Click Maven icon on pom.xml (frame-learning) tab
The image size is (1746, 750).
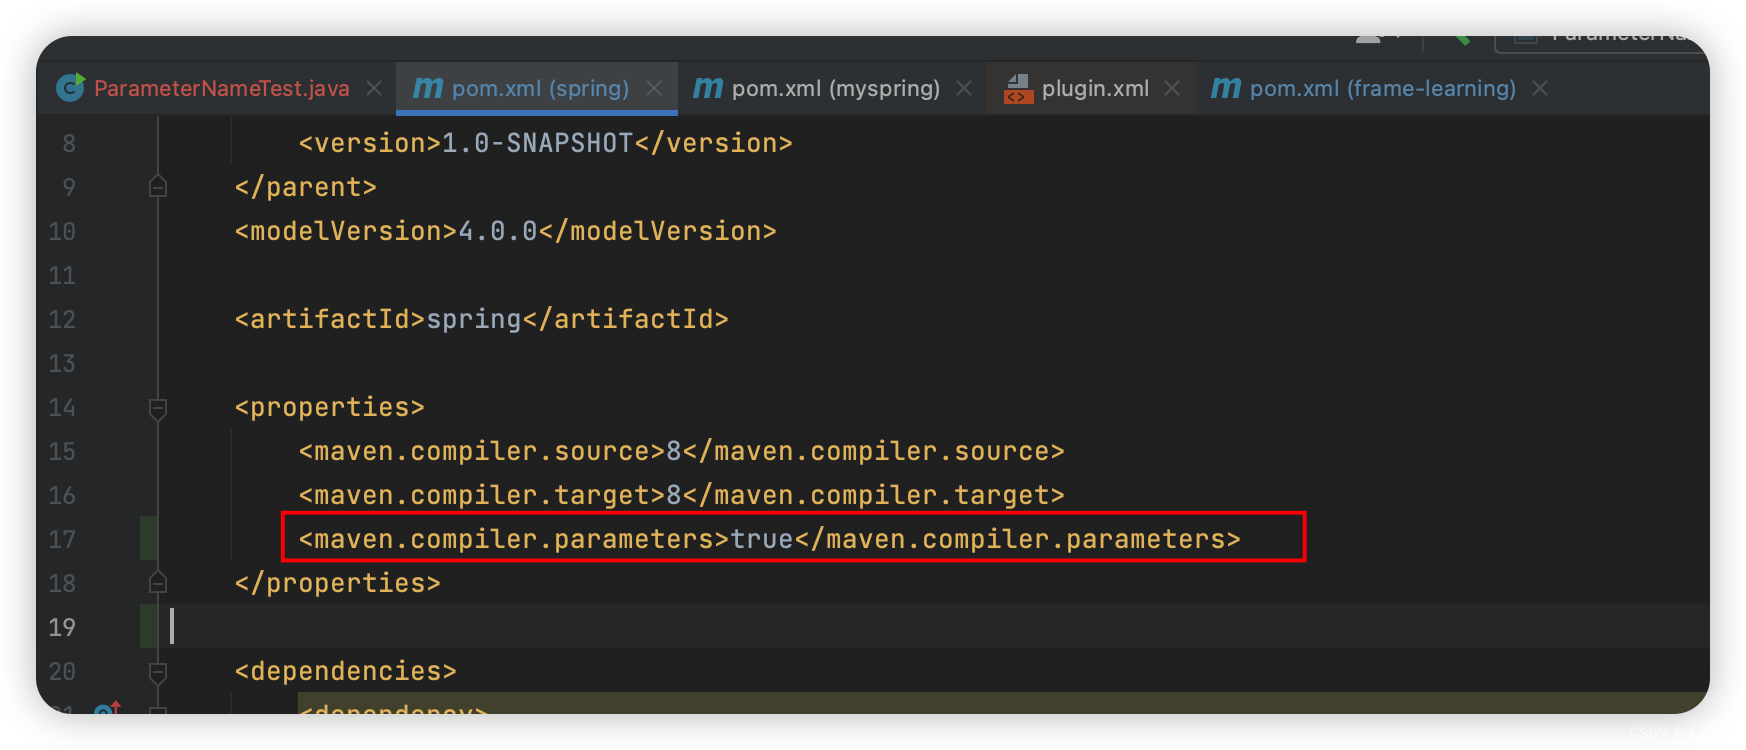[1226, 88]
